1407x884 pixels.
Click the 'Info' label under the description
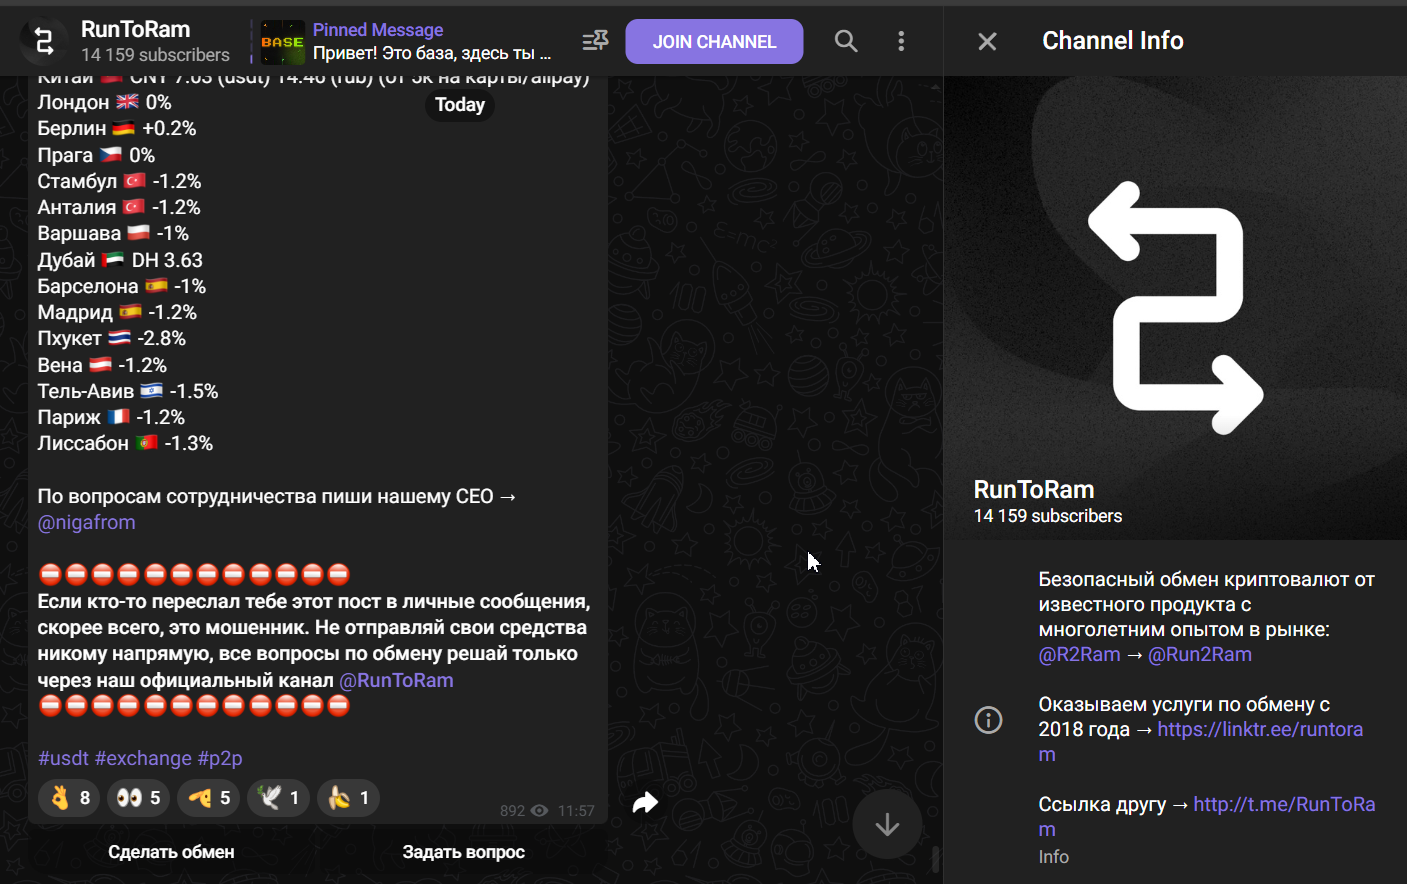click(x=1053, y=857)
